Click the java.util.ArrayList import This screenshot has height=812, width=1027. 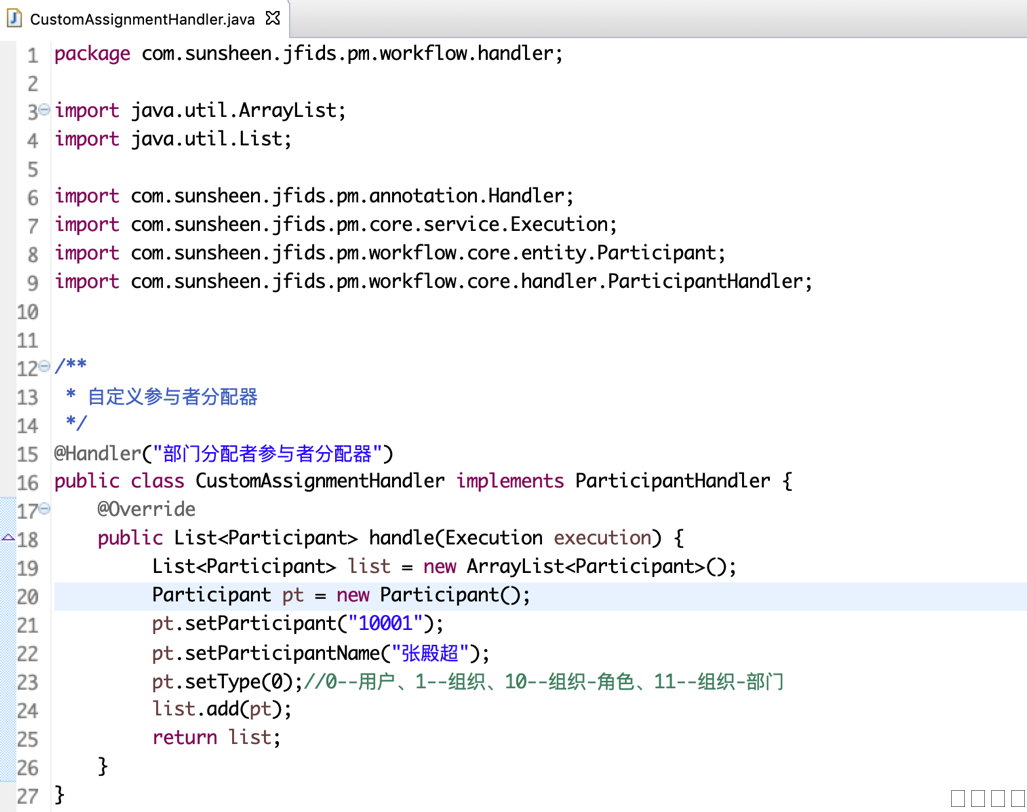click(238, 110)
